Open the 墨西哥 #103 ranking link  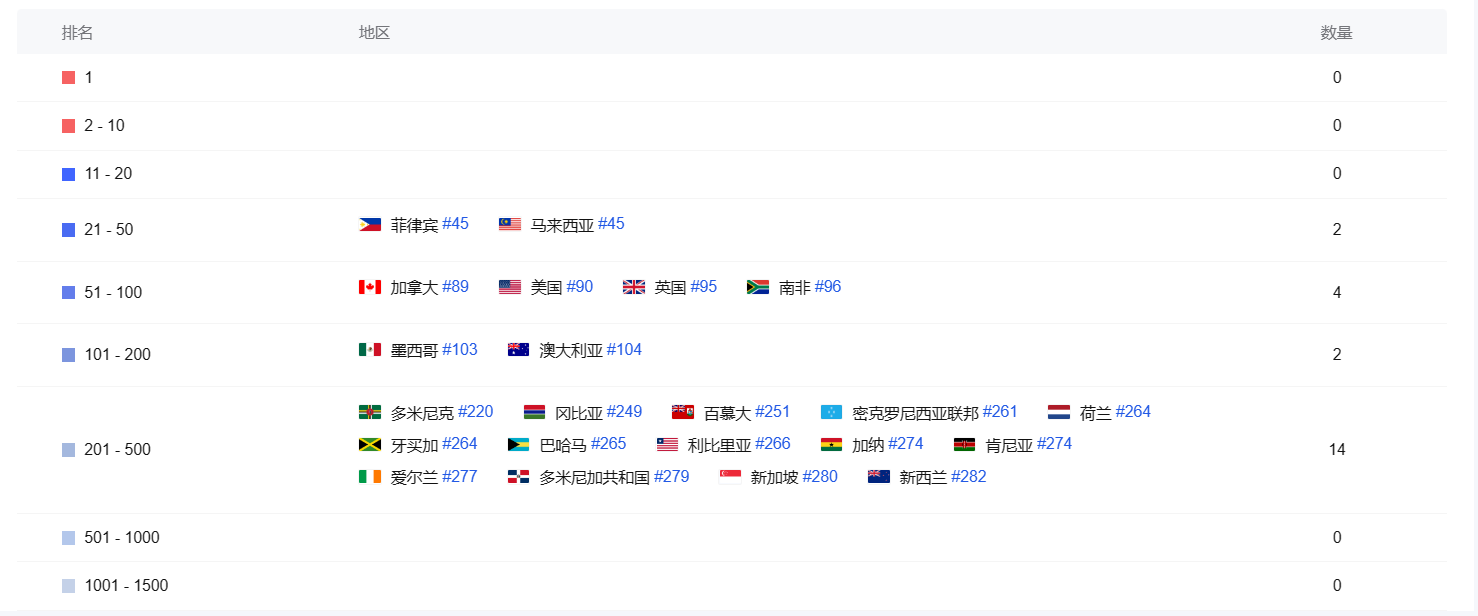(459, 350)
